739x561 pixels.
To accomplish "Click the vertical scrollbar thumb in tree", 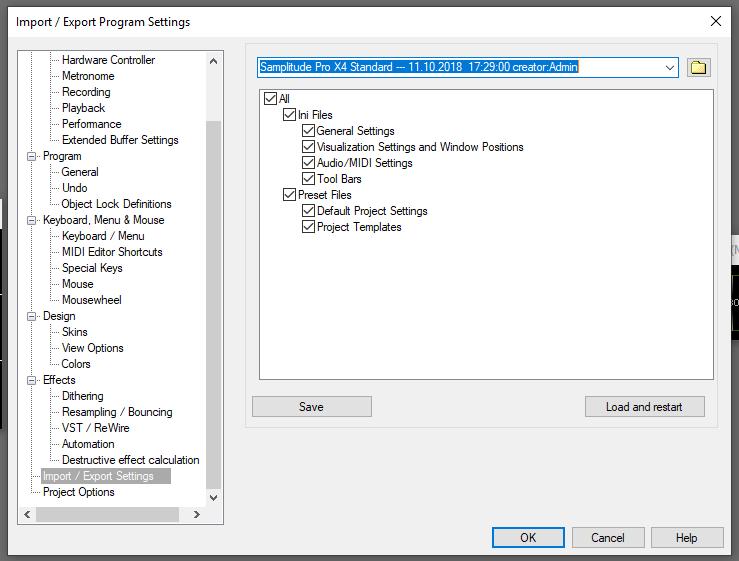I will tap(213, 305).
